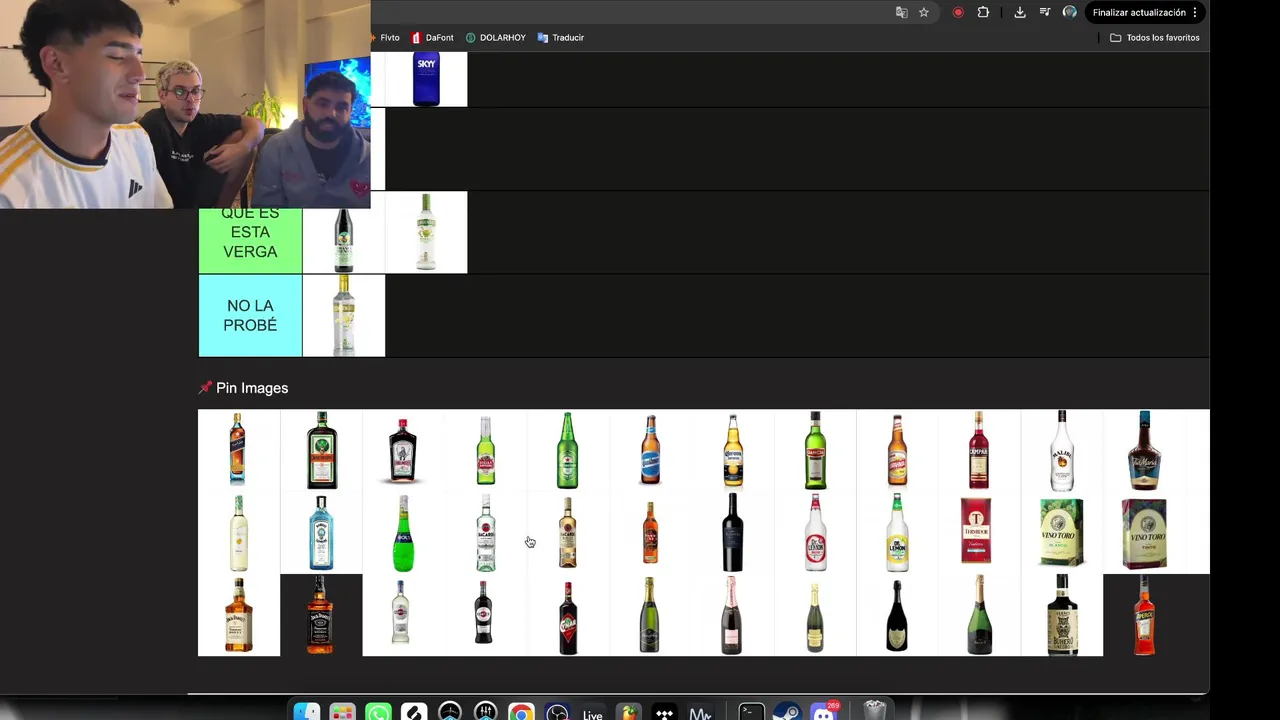Open Finder from the dock
This screenshot has width=1280, height=720.
307,711
